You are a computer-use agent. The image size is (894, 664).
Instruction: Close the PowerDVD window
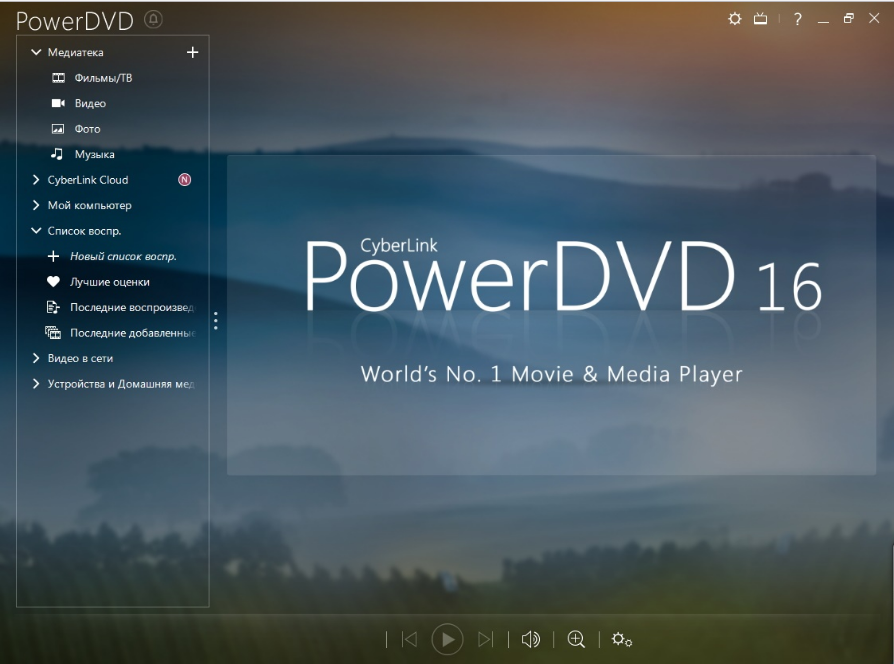[x=874, y=18]
